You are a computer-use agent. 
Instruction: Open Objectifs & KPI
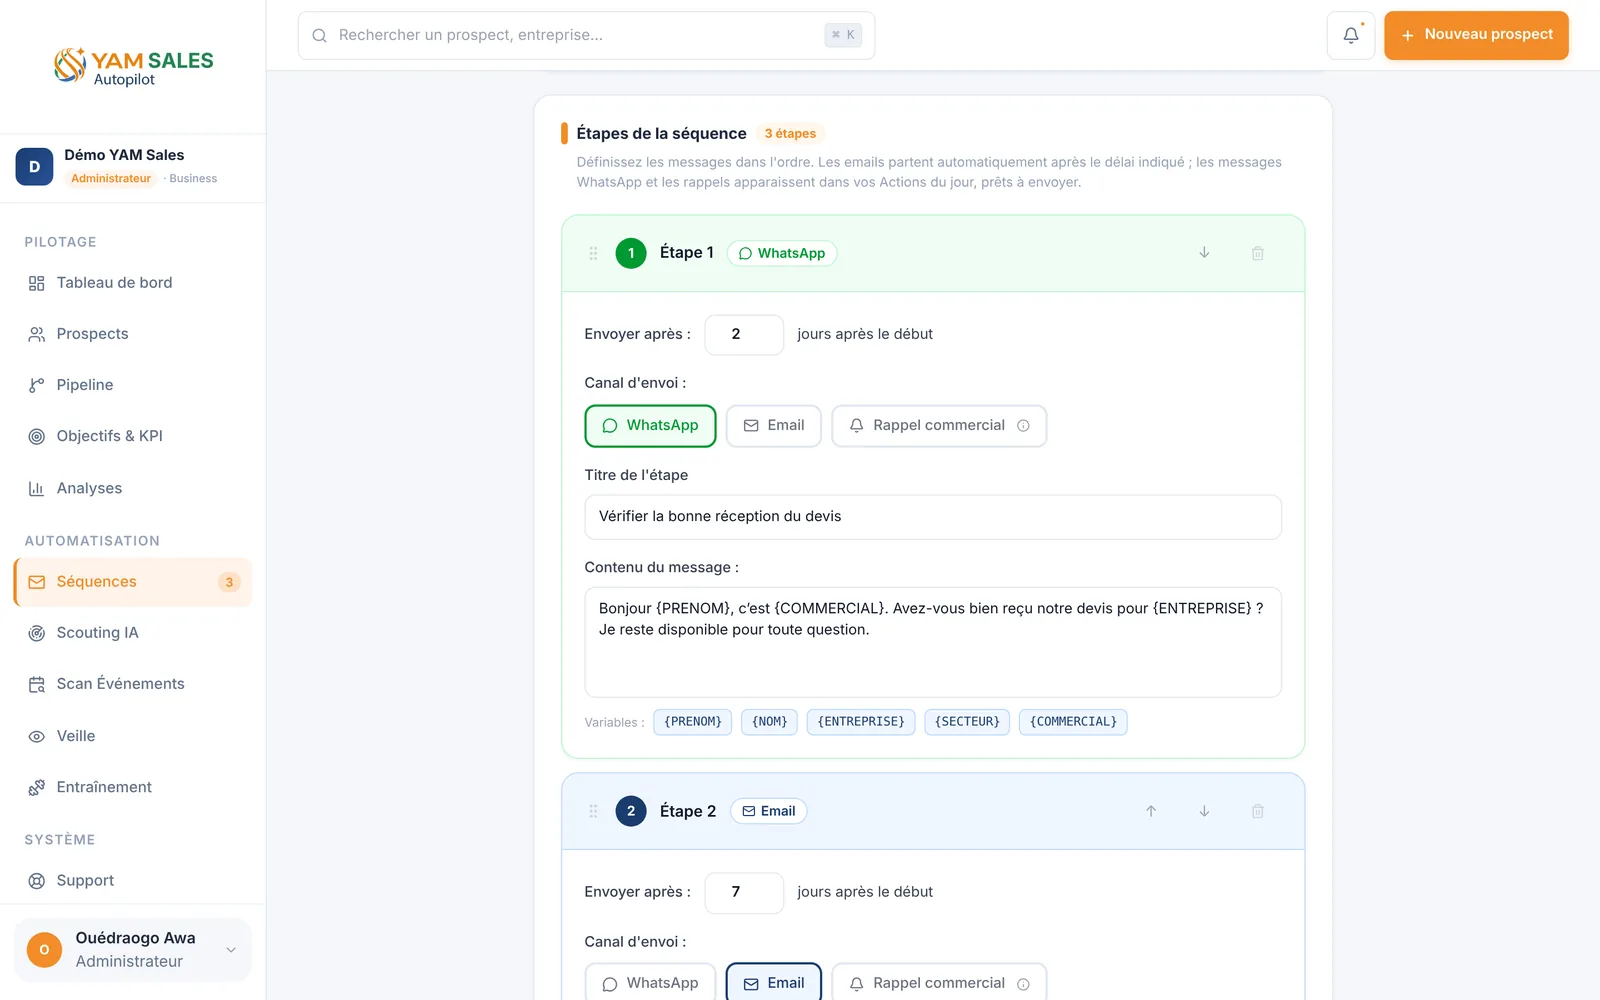[x=133, y=436]
